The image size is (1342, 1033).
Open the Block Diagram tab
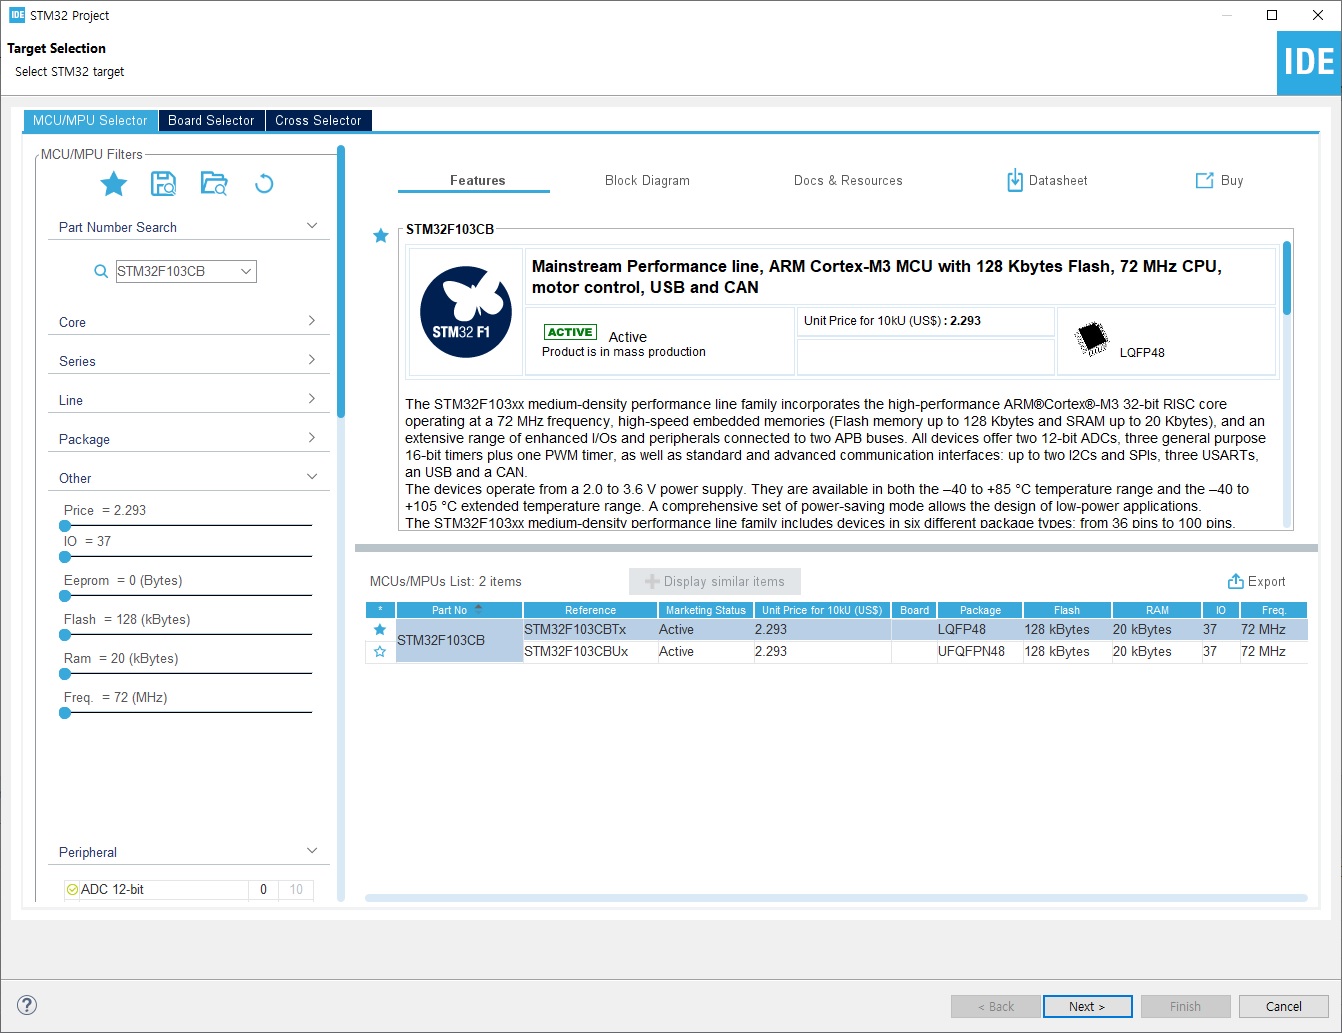click(x=647, y=181)
